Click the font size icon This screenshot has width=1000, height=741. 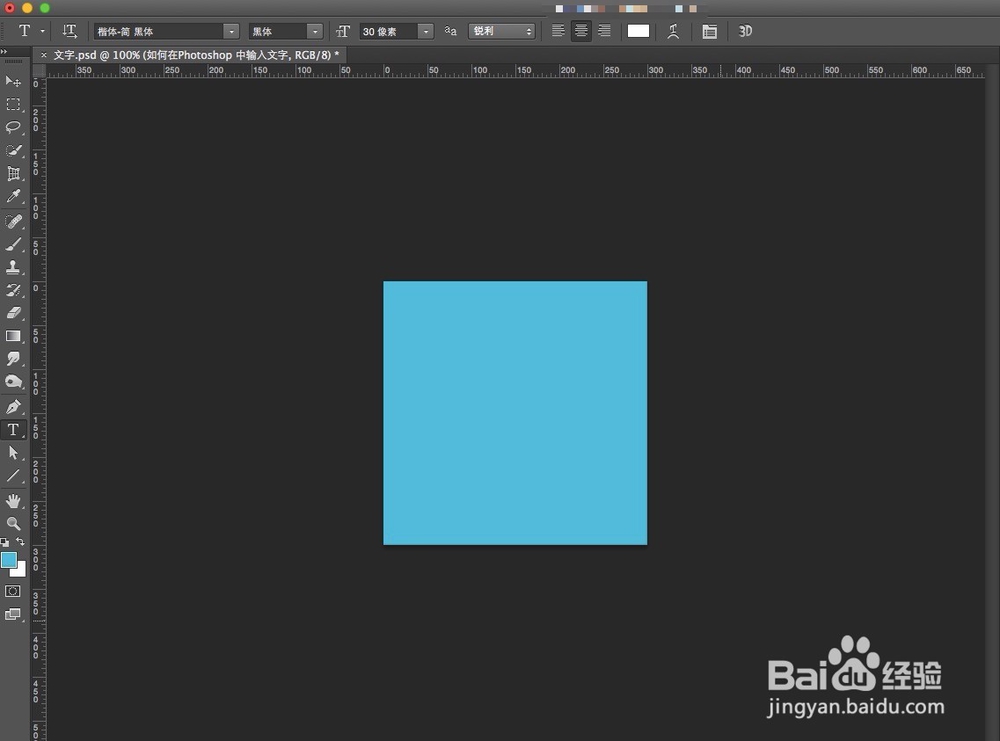pos(343,31)
